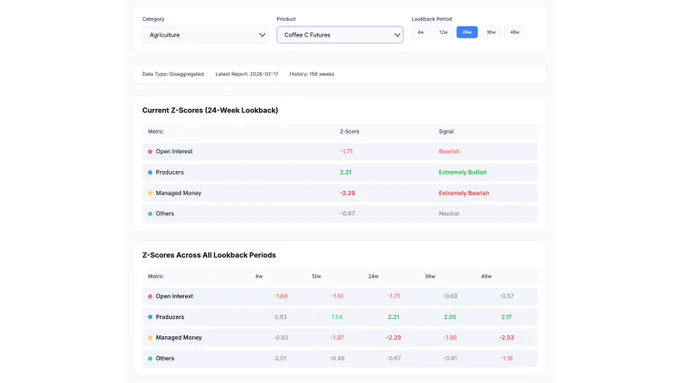Screen dimensions: 680x383
Task: Click the Extremely Bullish signal for Producers
Action: click(463, 172)
